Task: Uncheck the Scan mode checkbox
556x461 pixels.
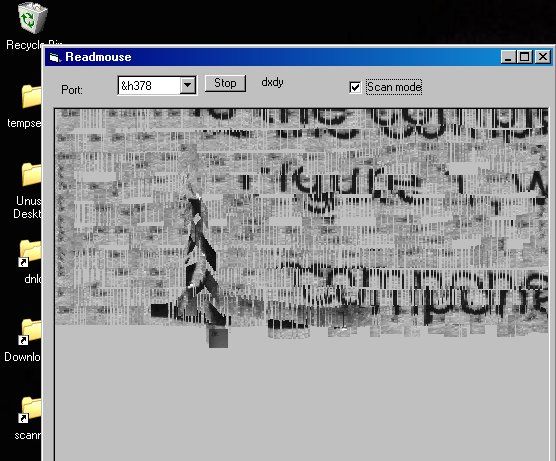Action: click(355, 87)
